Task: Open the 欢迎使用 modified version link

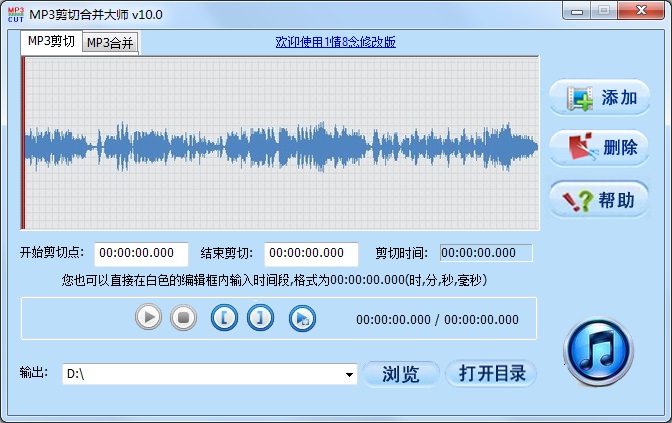Action: (336, 42)
